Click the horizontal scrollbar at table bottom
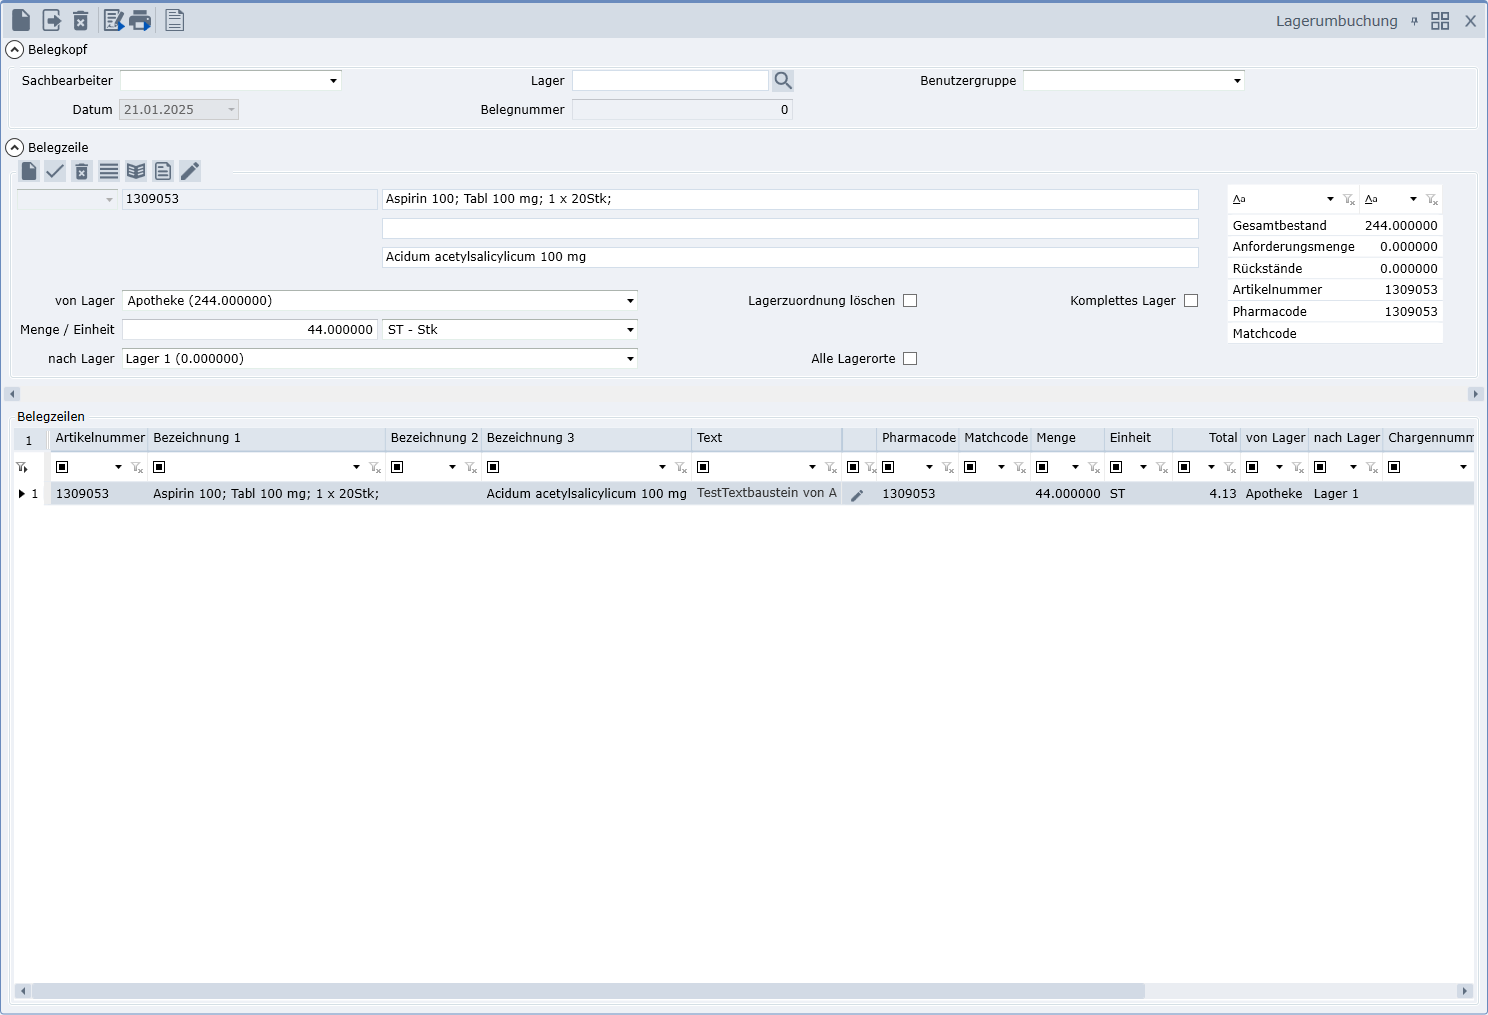Viewport: 1488px width, 1015px height. pos(588,991)
